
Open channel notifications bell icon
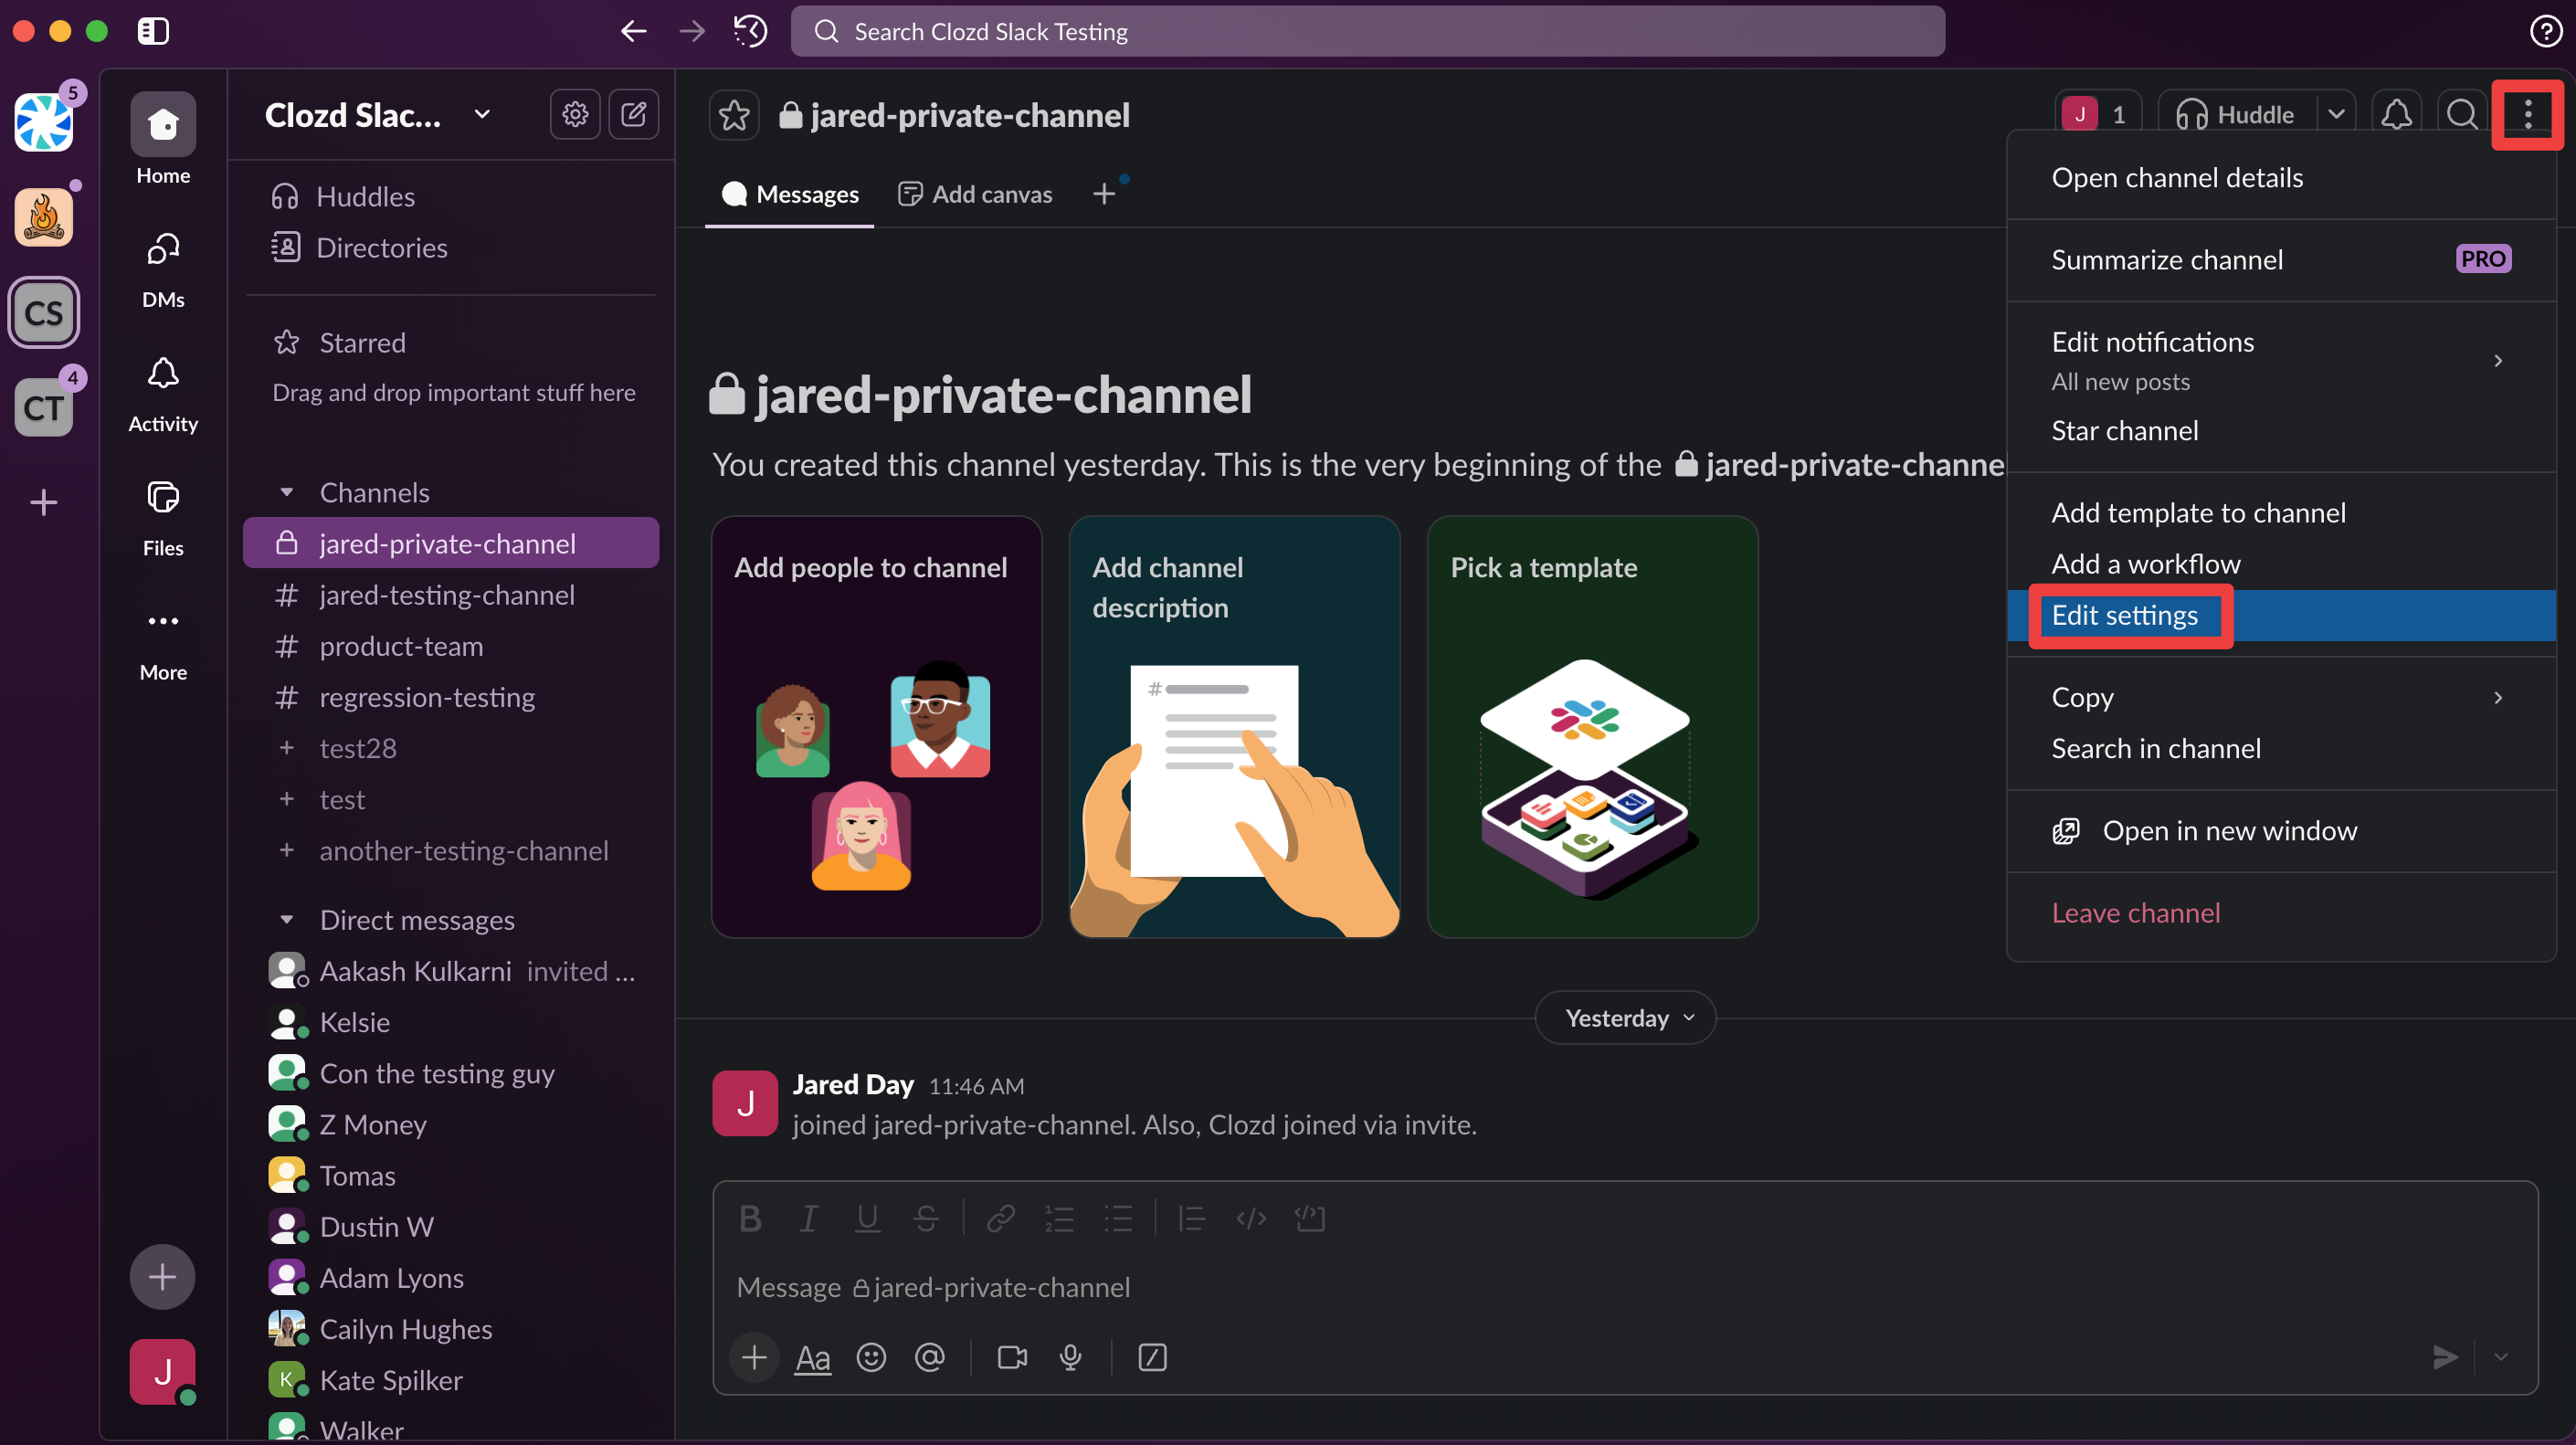pyautogui.click(x=2396, y=115)
